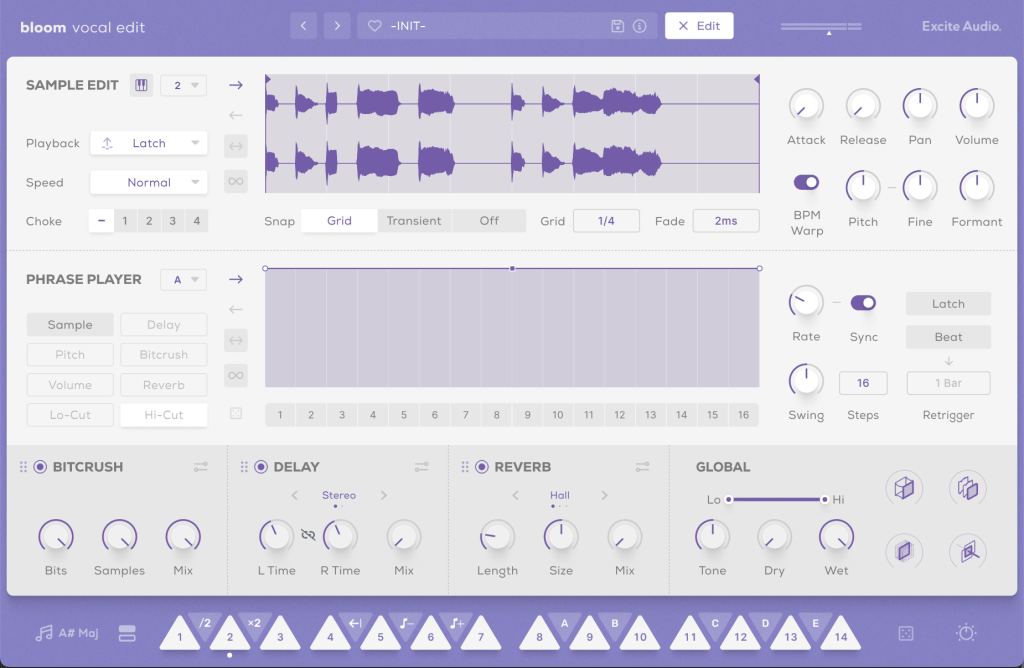Select the Hi-Cut phrase lane
Image resolution: width=1024 pixels, height=668 pixels.
tap(163, 415)
